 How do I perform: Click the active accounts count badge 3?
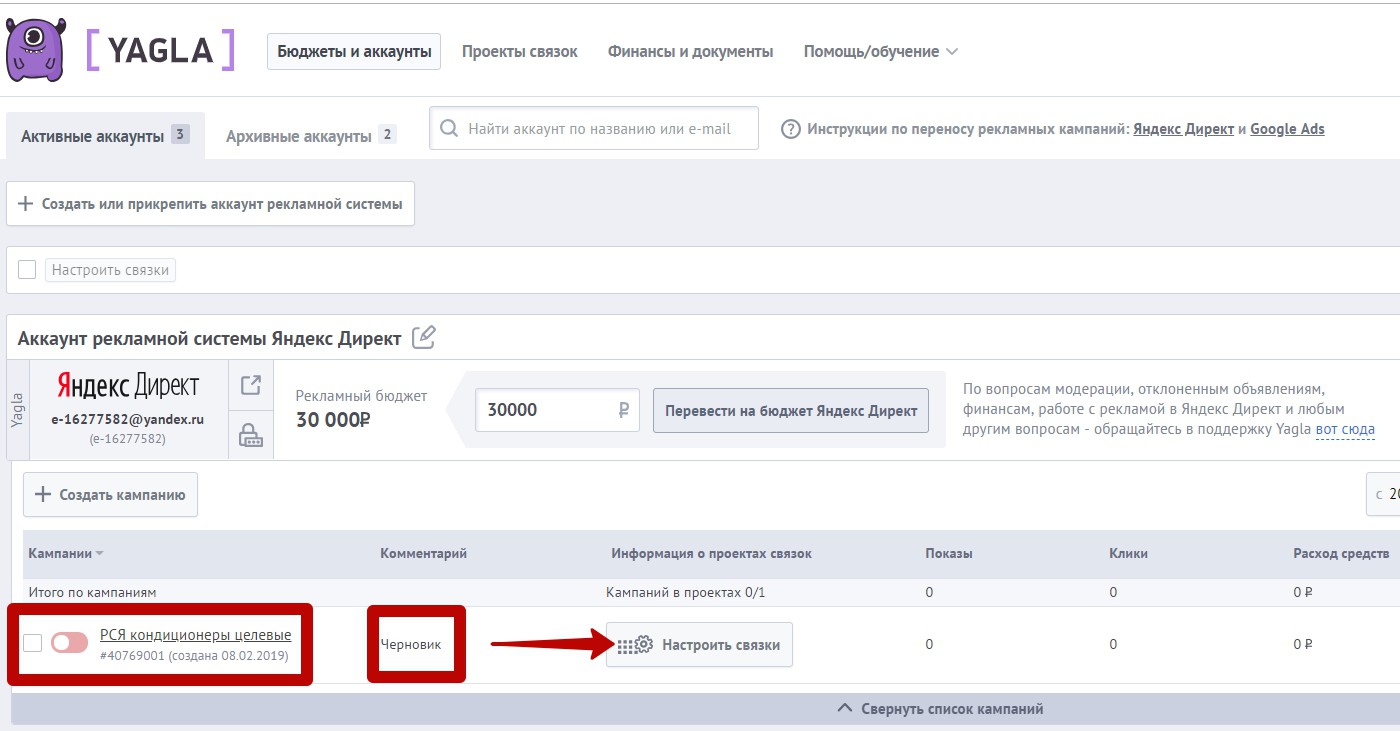pos(180,134)
